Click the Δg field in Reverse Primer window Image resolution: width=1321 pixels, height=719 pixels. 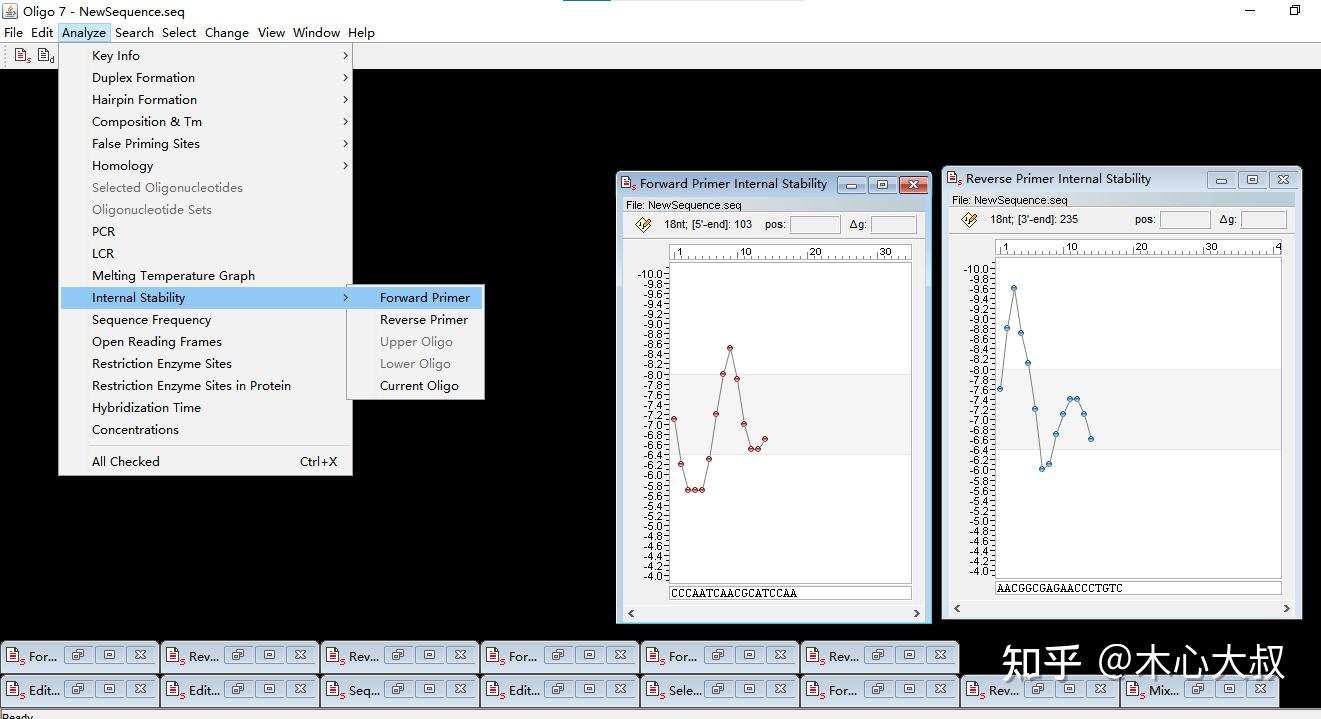click(x=1264, y=220)
